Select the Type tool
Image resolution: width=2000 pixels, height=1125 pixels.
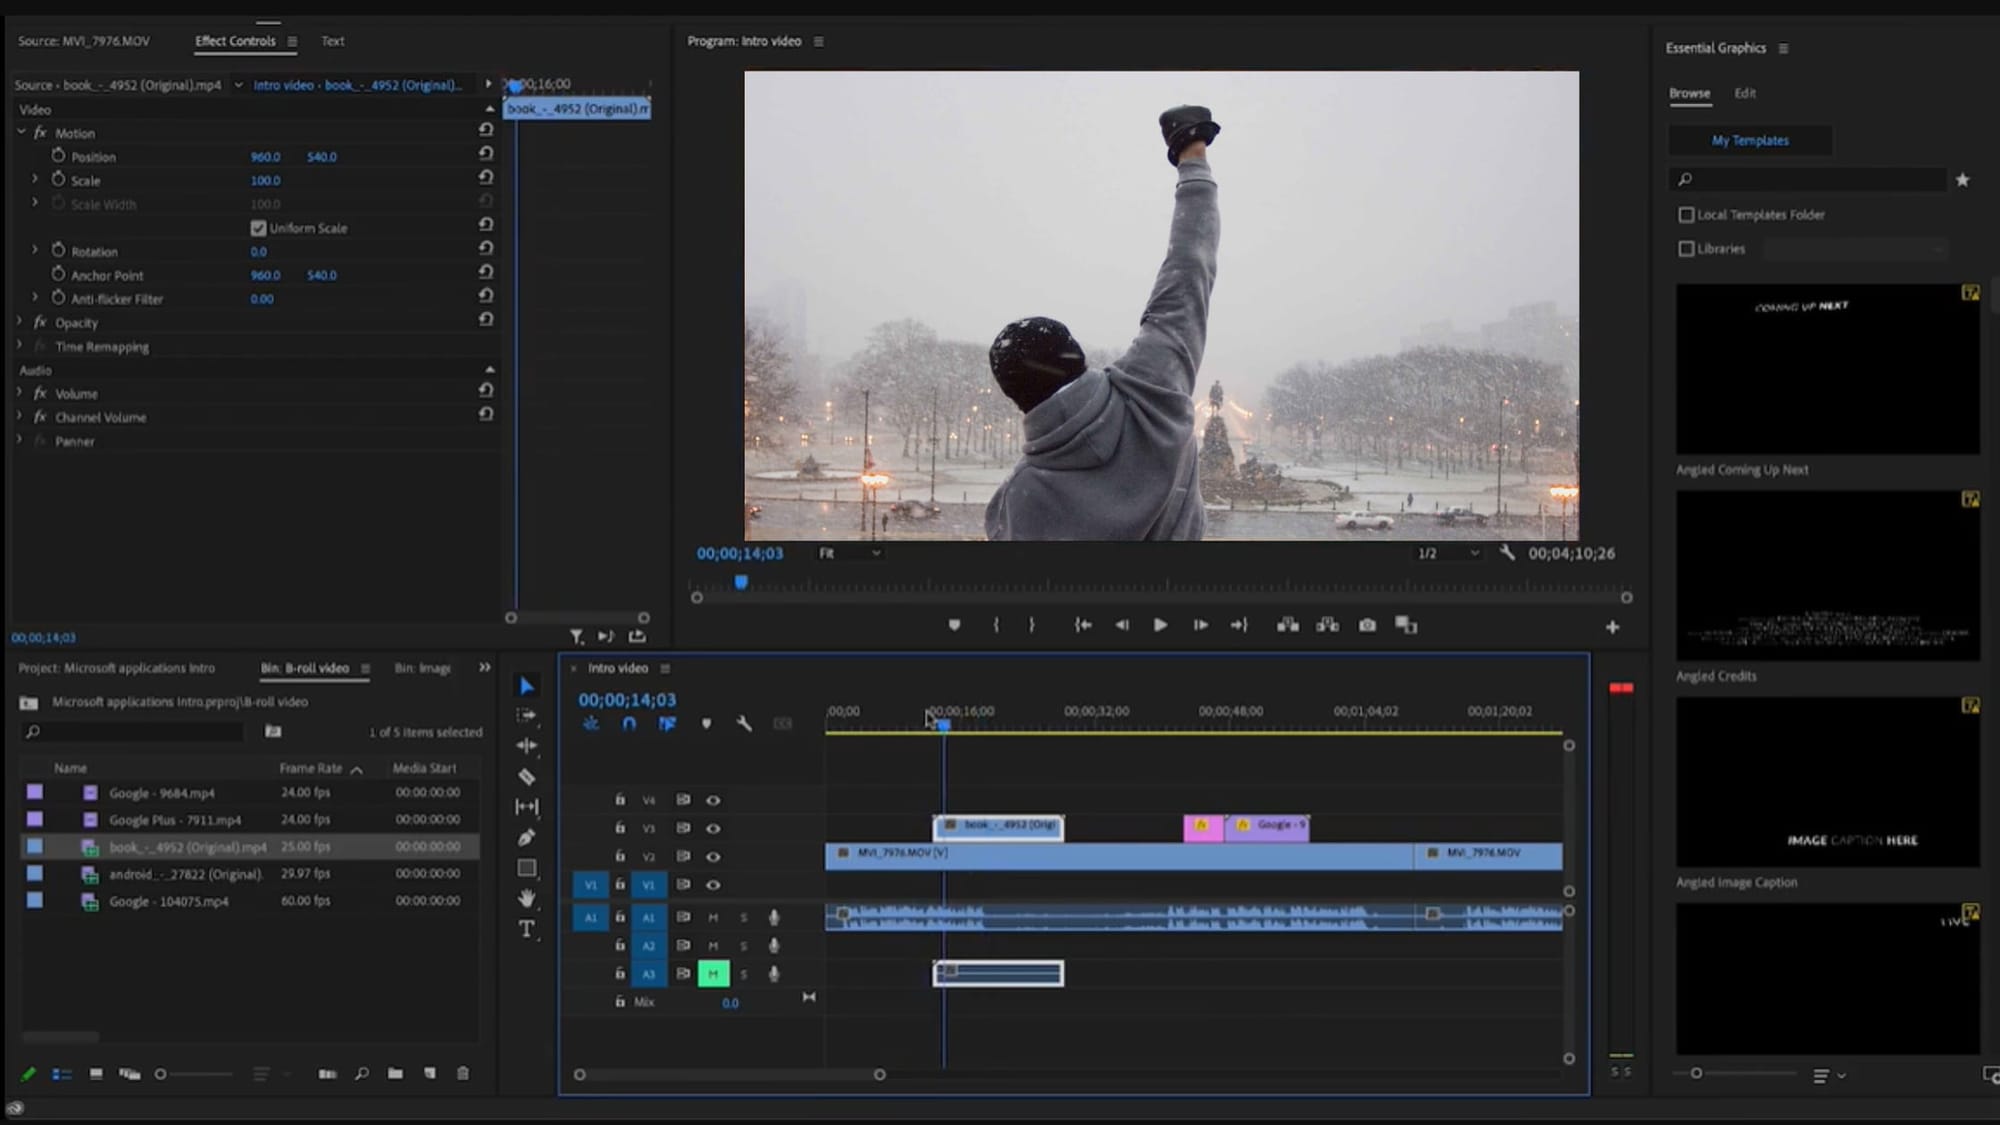(x=526, y=929)
